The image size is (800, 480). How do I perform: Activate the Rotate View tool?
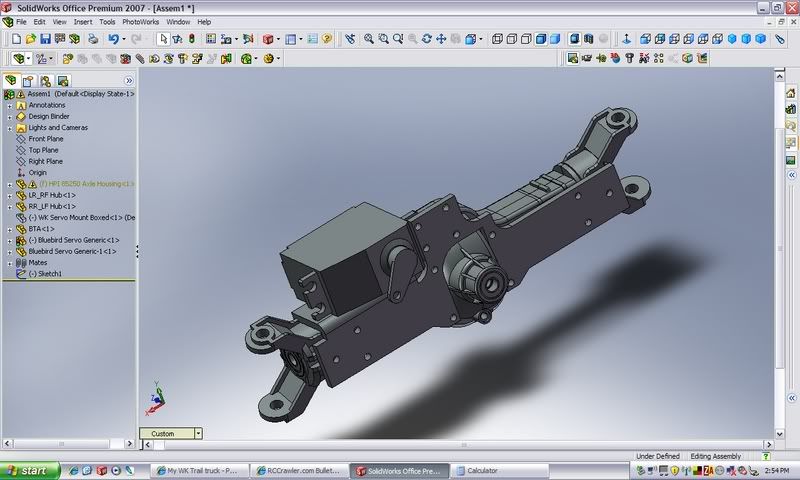(427, 39)
